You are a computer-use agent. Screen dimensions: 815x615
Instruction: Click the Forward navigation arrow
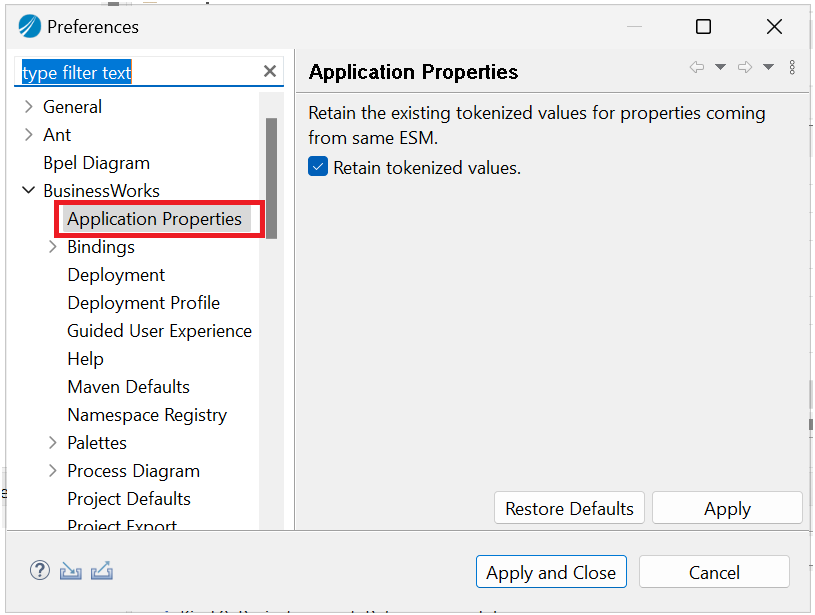pyautogui.click(x=745, y=68)
